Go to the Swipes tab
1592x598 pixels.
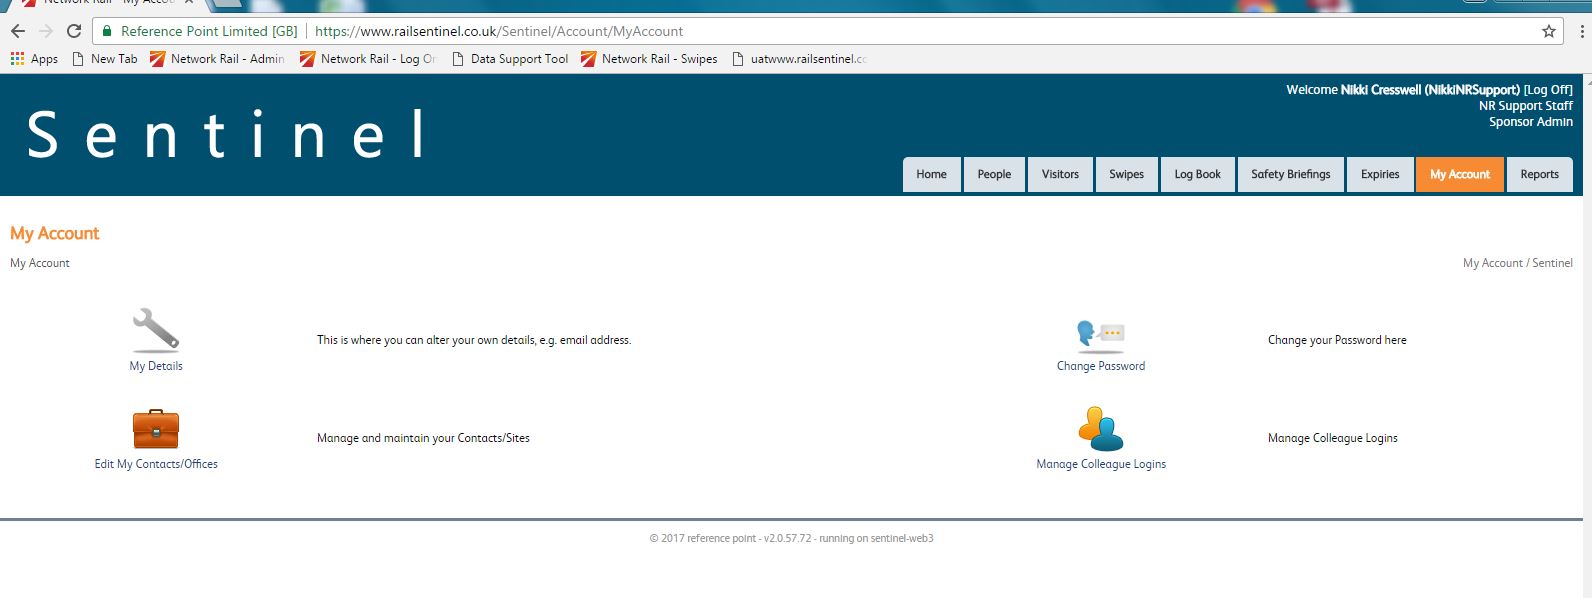[x=1126, y=174]
